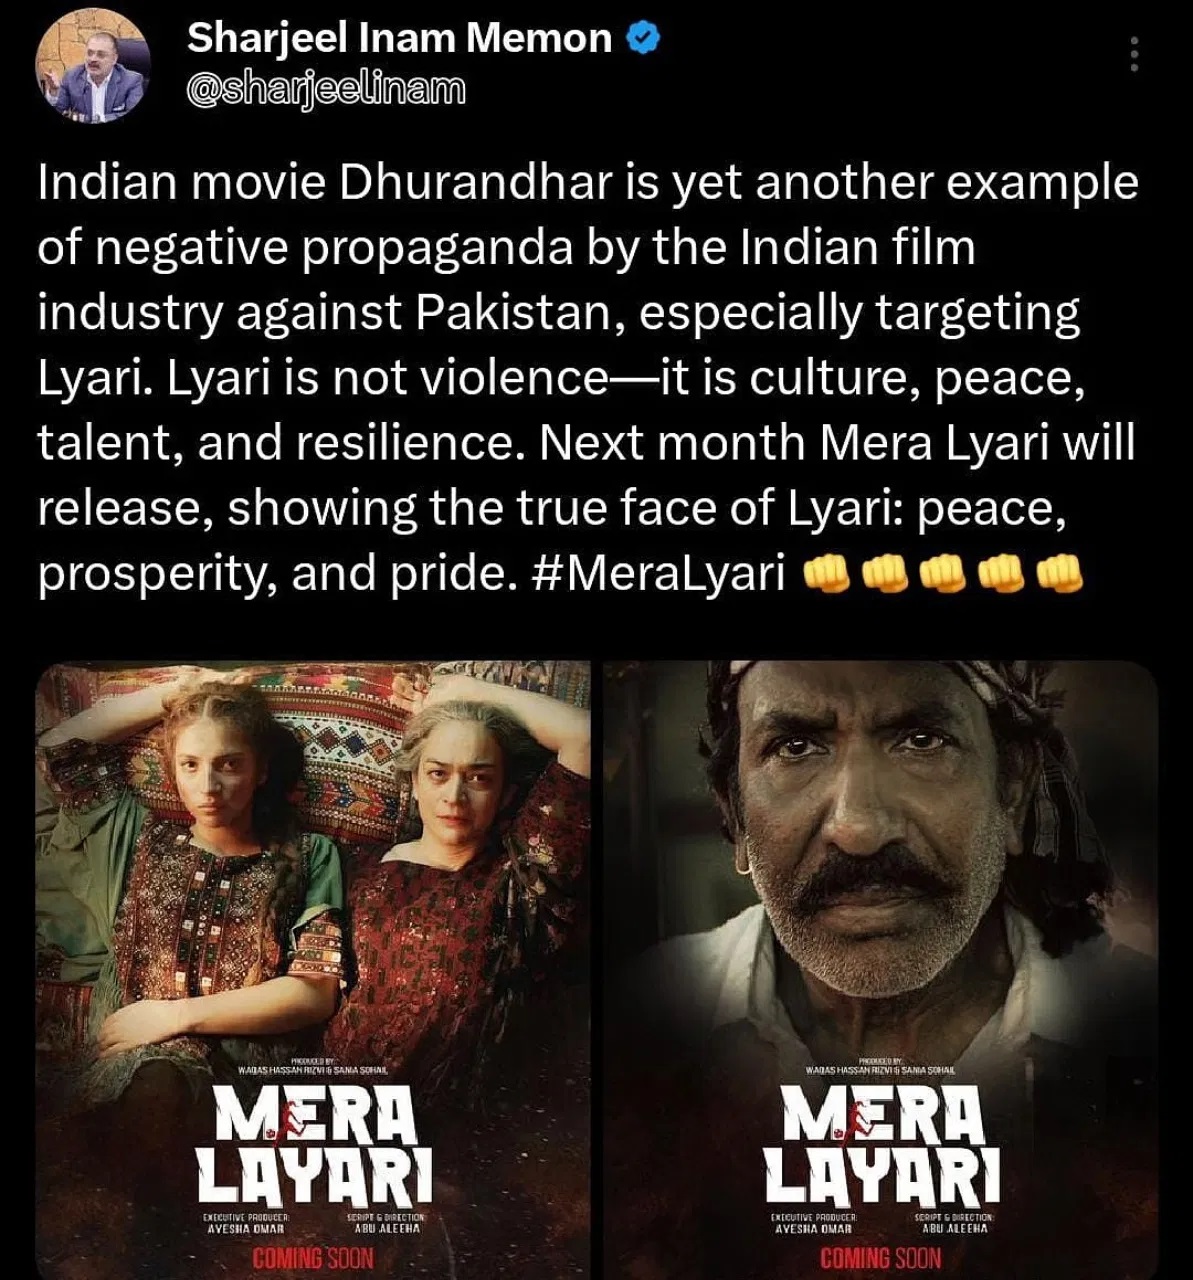The height and width of the screenshot is (1280, 1193).
Task: Open the three-dot more options menu
Action: (1134, 54)
